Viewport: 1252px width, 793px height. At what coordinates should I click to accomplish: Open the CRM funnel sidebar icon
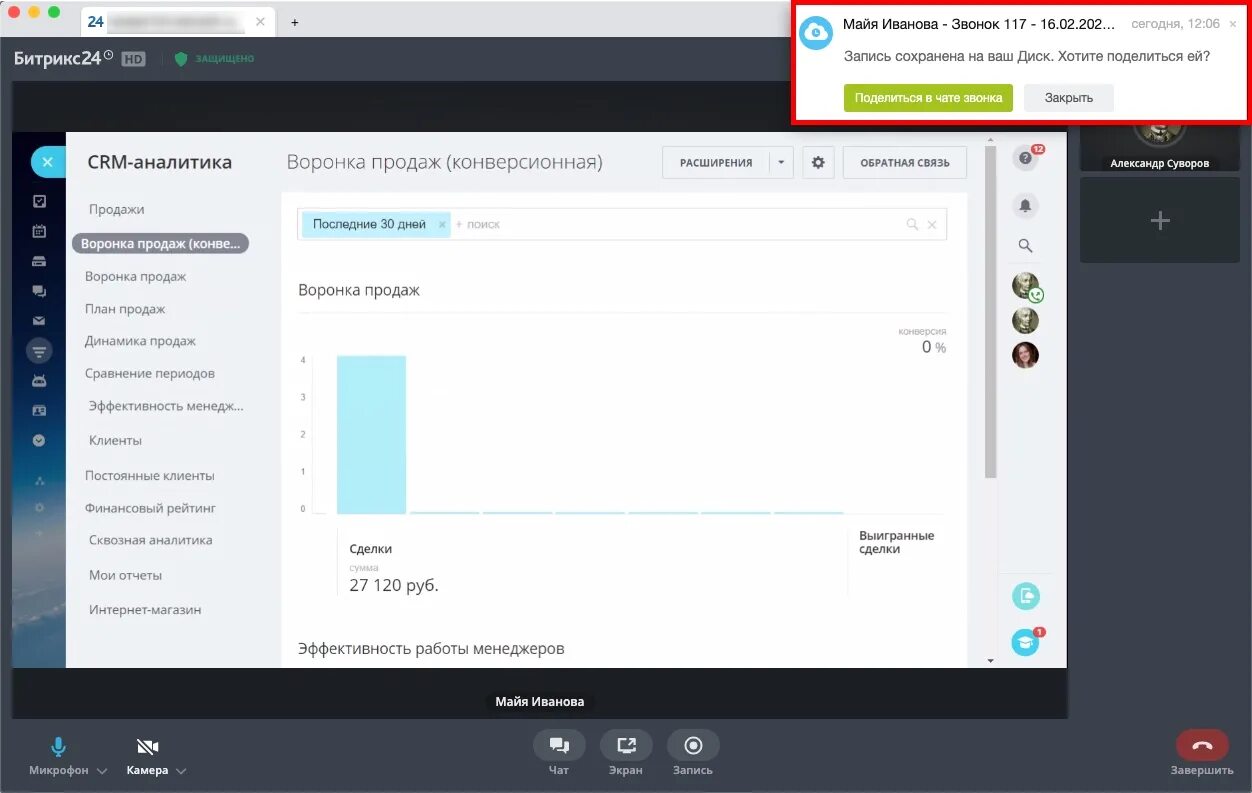(39, 350)
